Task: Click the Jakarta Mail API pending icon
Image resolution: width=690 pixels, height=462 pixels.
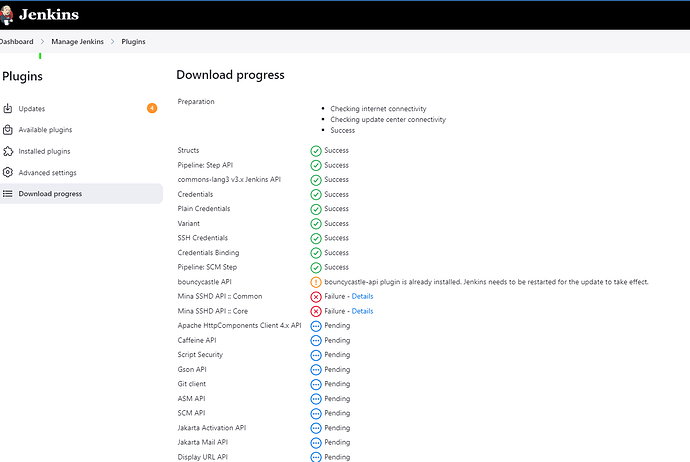Action: [316, 443]
